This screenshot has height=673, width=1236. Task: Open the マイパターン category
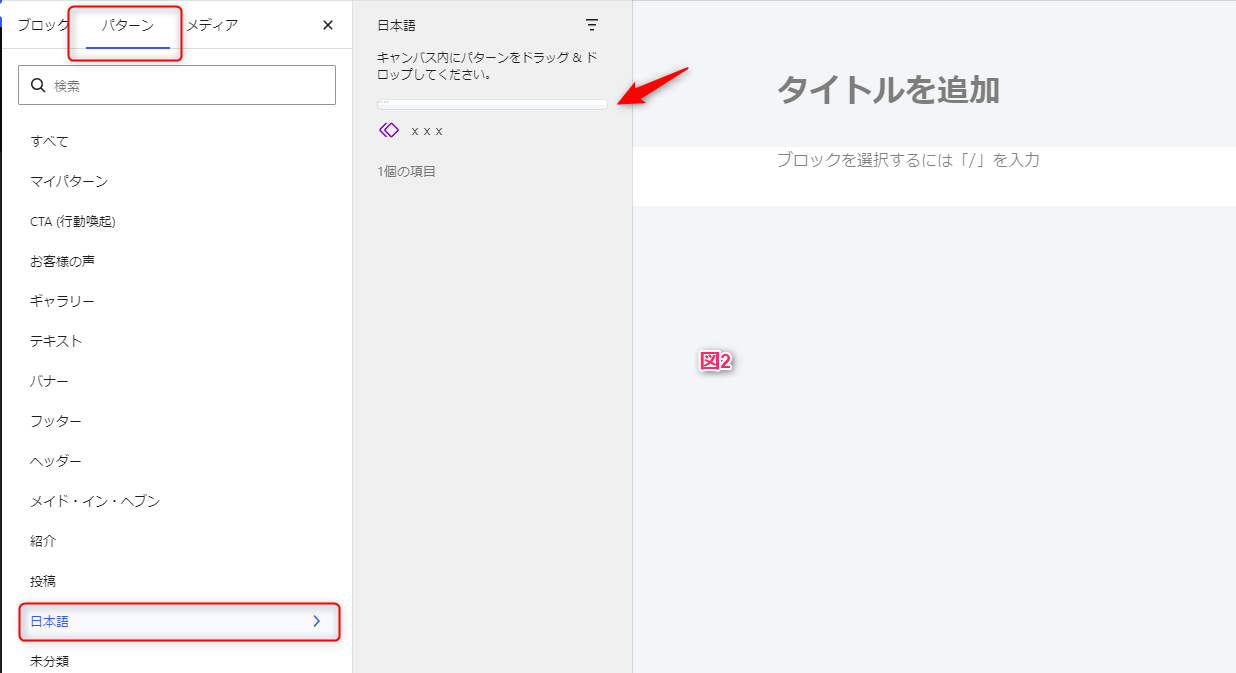click(x=69, y=181)
